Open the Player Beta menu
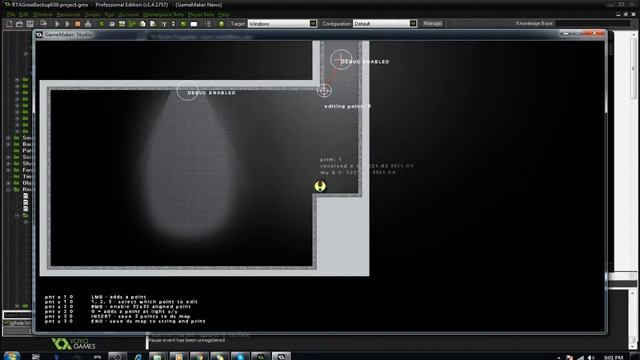Viewport: 640px width, 360px height. [x=201, y=14]
